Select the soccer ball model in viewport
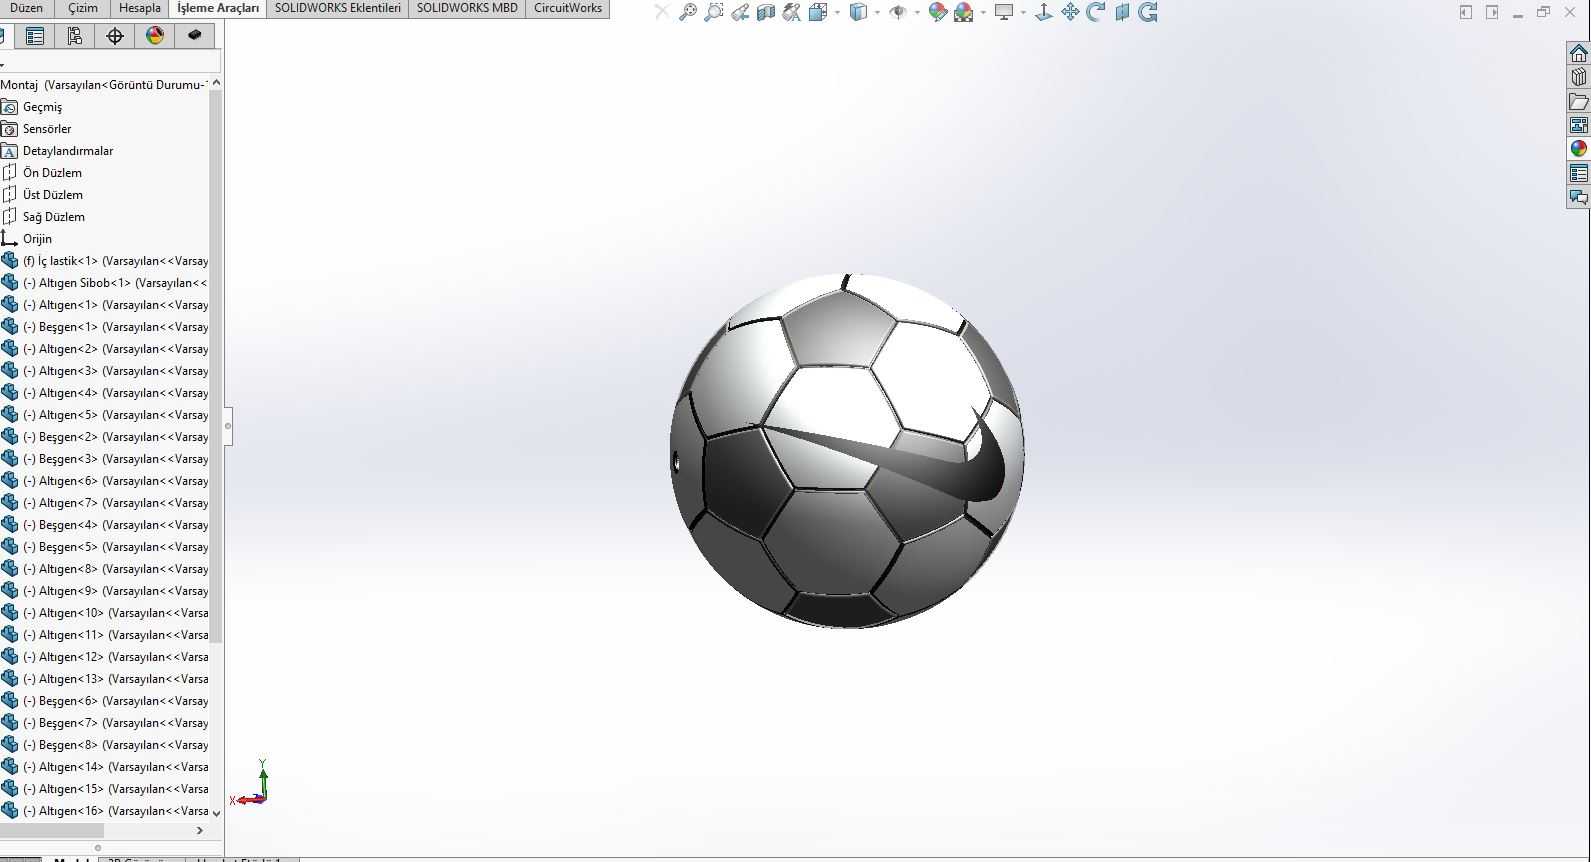Image resolution: width=1591 pixels, height=862 pixels. pos(847,451)
